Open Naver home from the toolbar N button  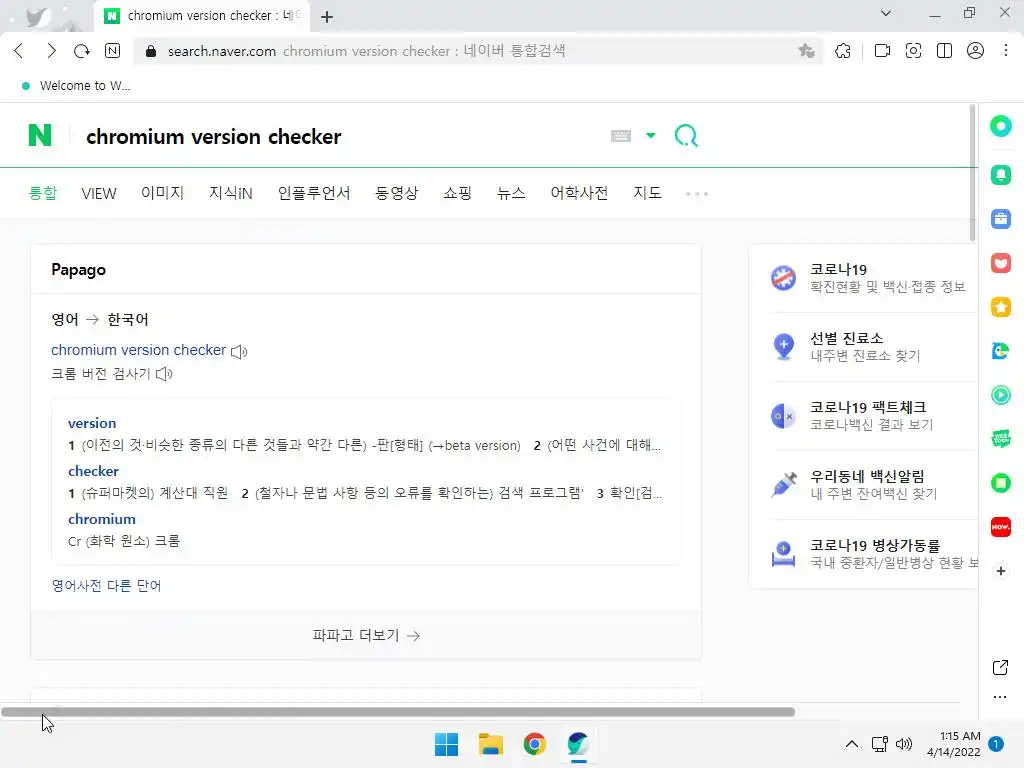(x=112, y=51)
